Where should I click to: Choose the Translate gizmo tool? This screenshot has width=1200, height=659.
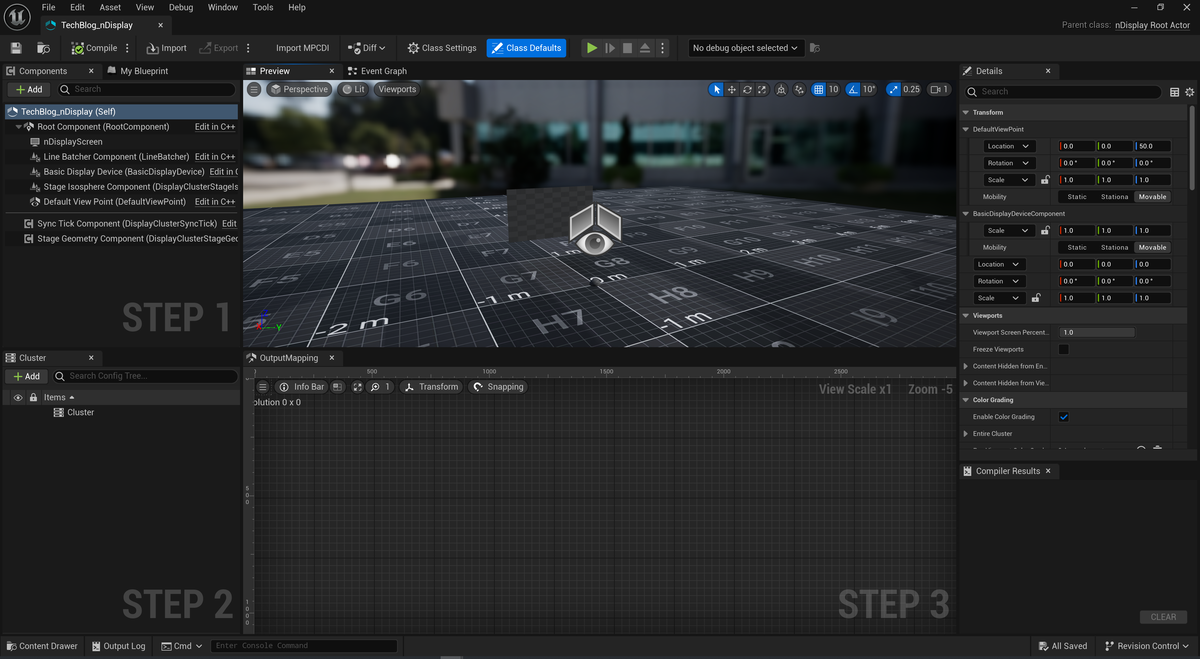pos(732,89)
